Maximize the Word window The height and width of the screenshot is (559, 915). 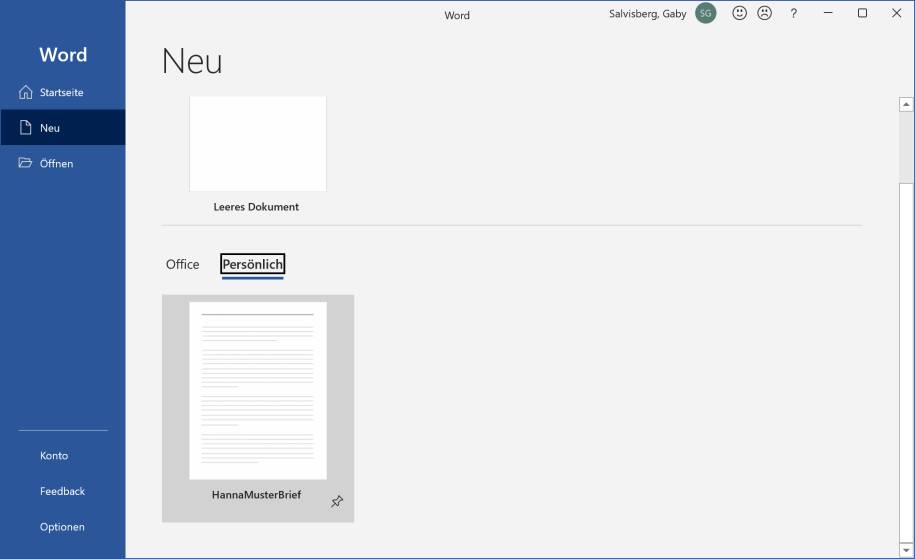point(862,13)
